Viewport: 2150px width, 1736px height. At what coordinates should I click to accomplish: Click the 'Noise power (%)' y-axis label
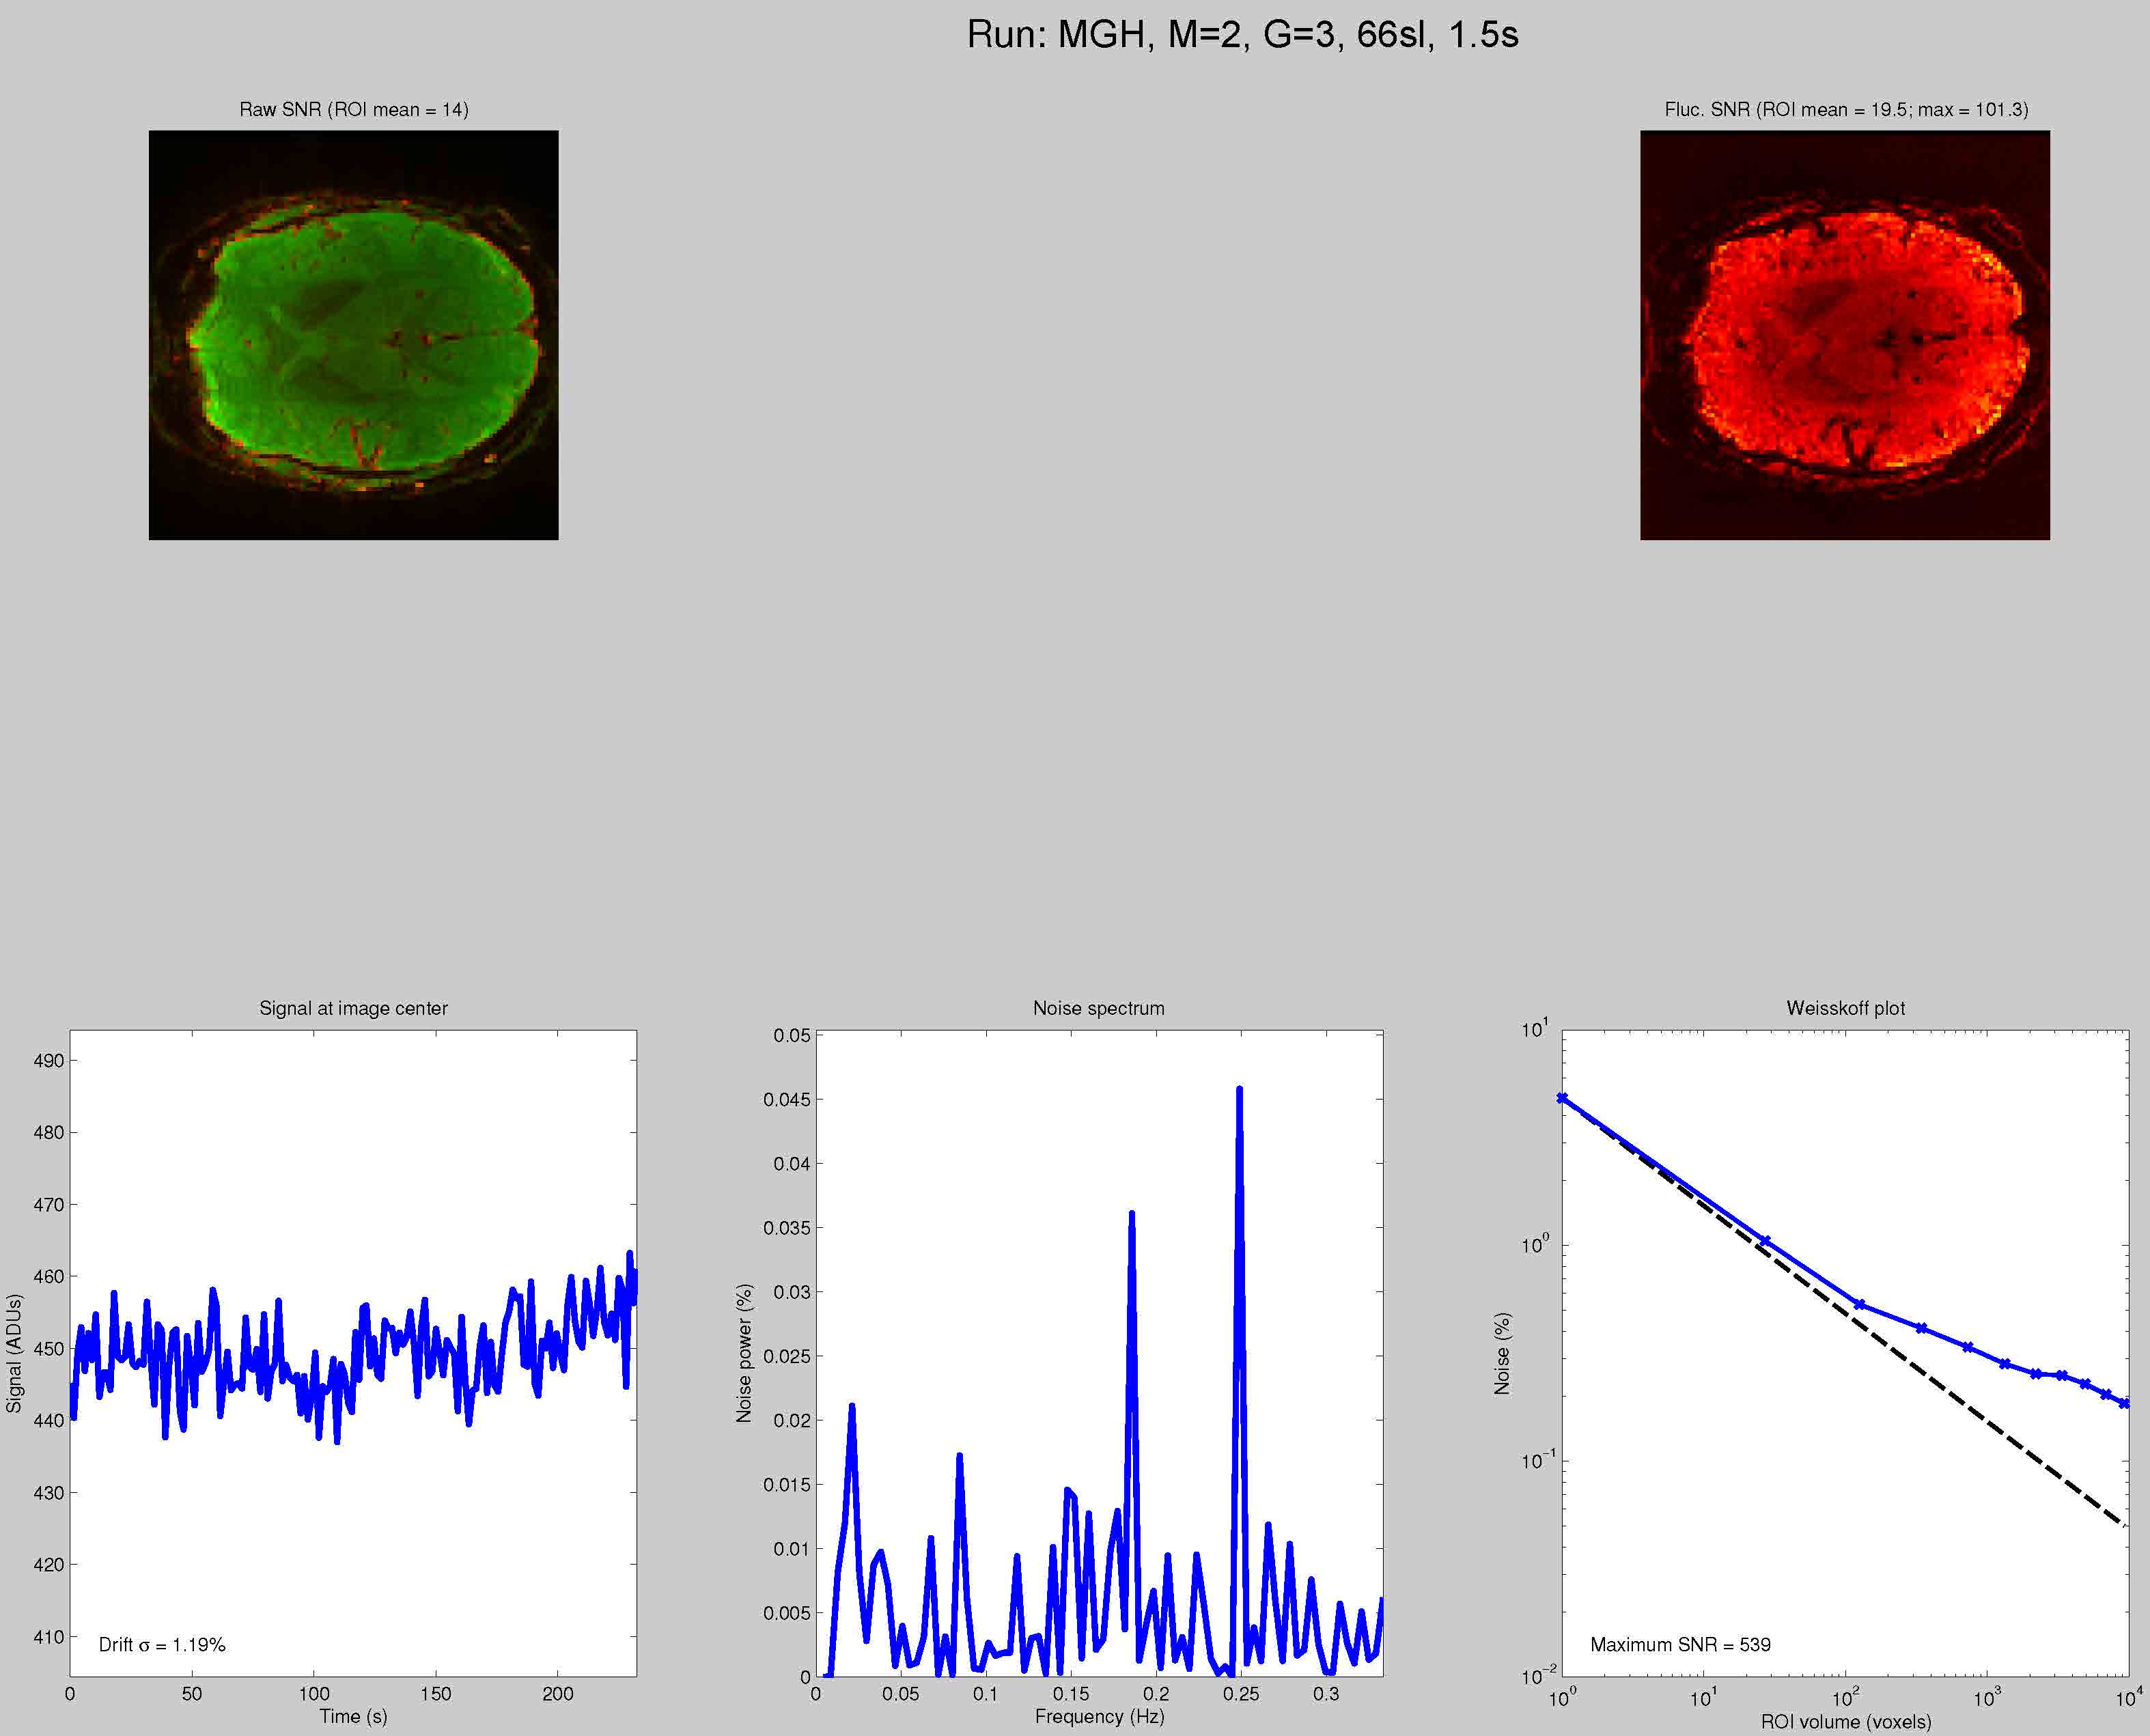[x=743, y=1353]
